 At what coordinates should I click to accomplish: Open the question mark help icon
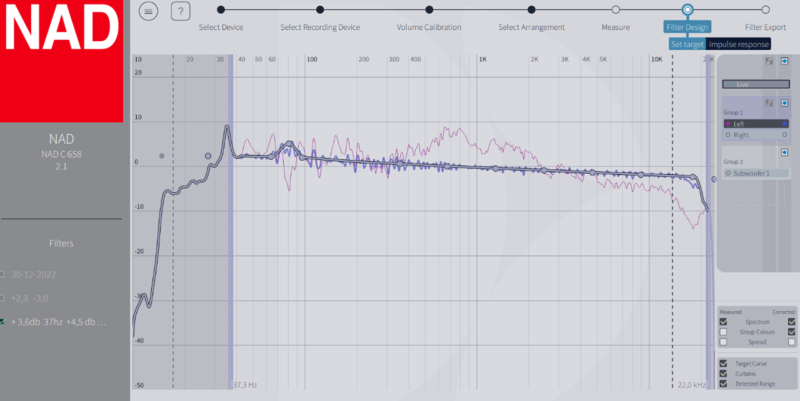(x=181, y=11)
